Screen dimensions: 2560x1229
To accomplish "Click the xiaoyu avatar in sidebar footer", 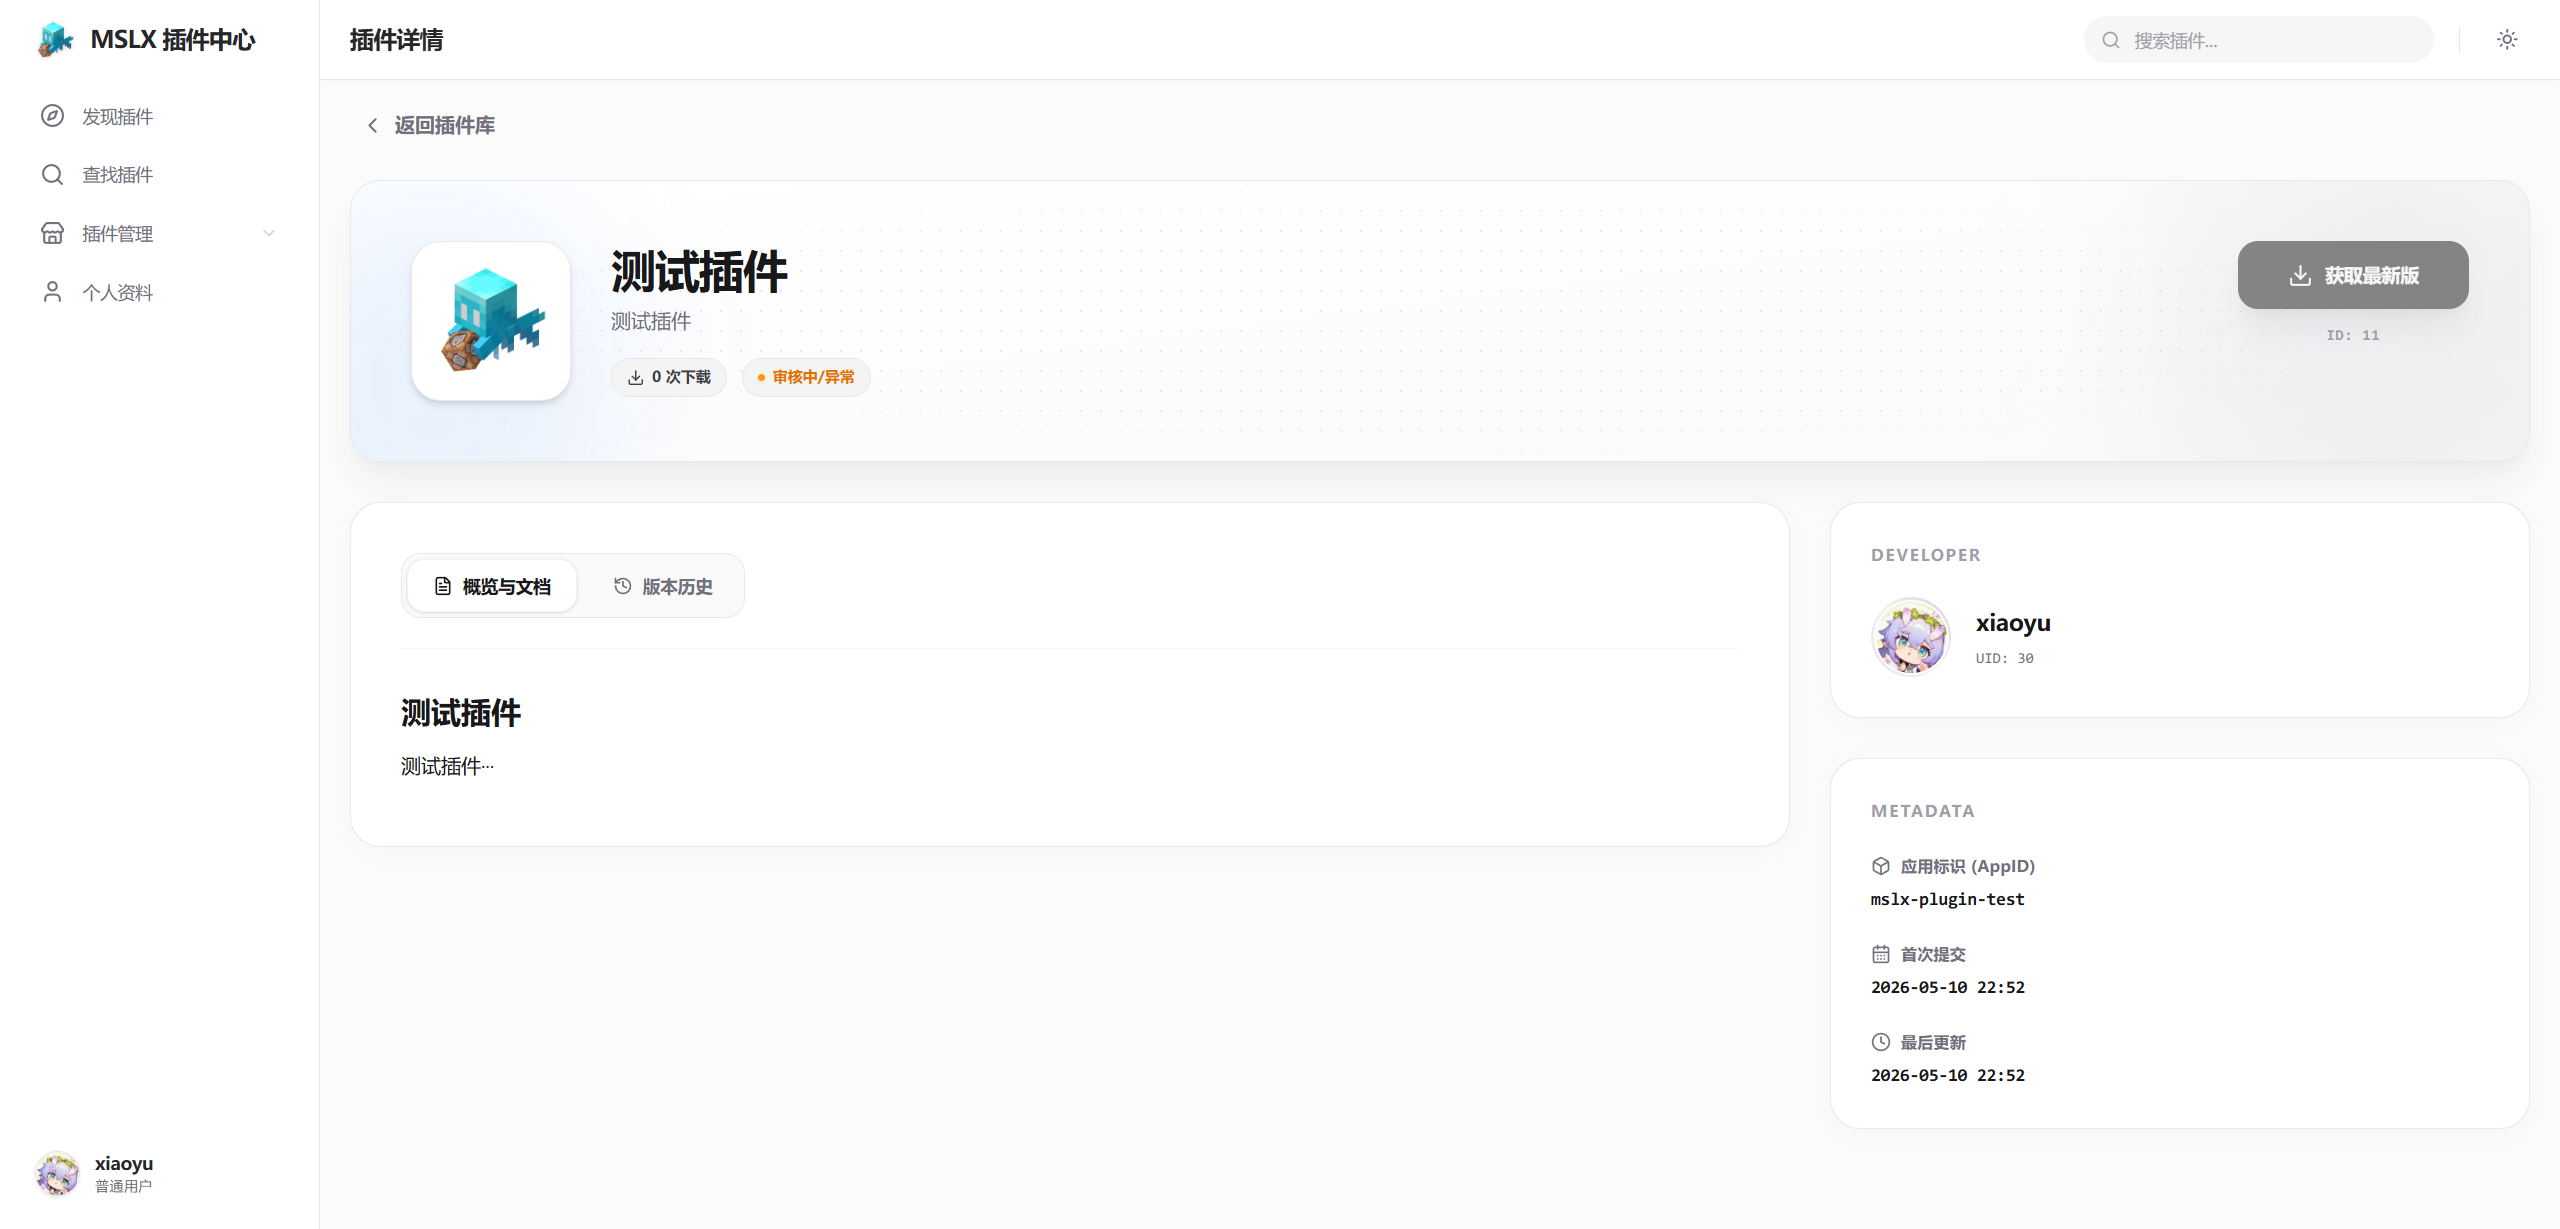I will coord(58,1174).
